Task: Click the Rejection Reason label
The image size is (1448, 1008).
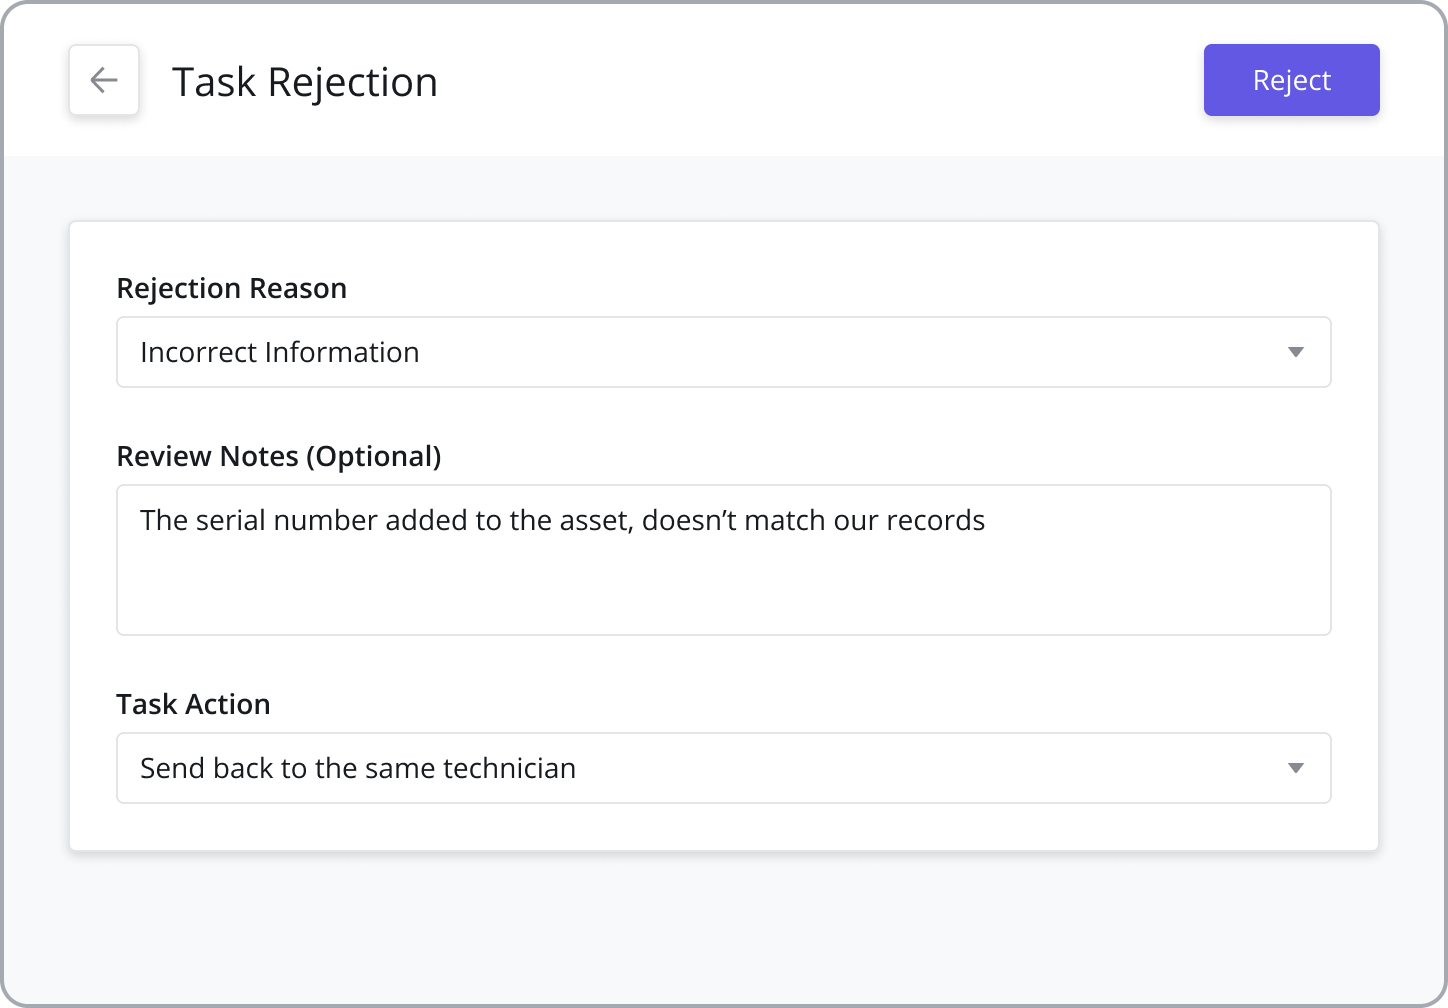Action: tap(231, 288)
